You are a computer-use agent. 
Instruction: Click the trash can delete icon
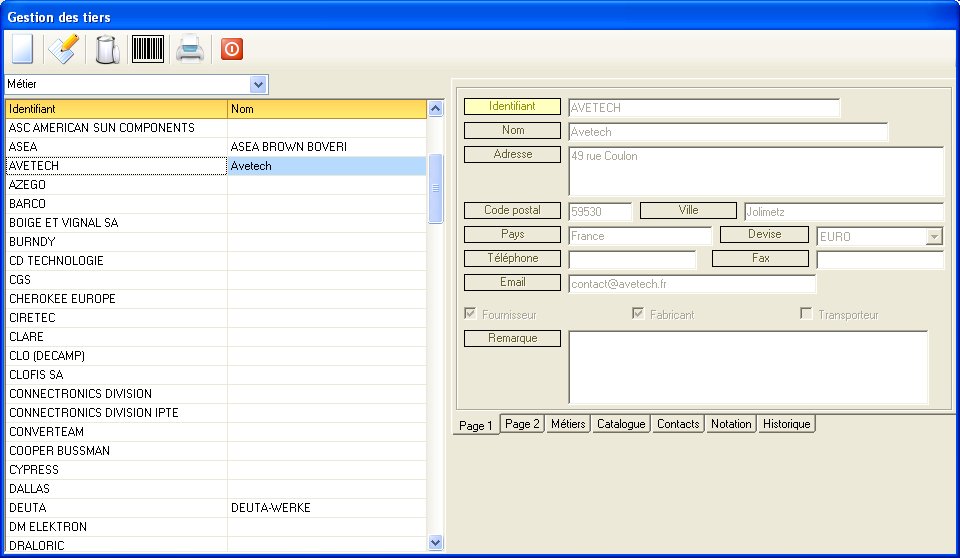[106, 49]
